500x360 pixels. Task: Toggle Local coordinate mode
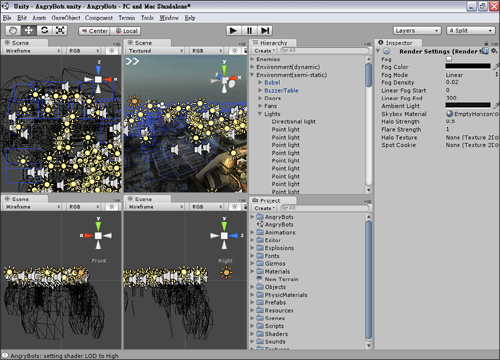click(126, 31)
